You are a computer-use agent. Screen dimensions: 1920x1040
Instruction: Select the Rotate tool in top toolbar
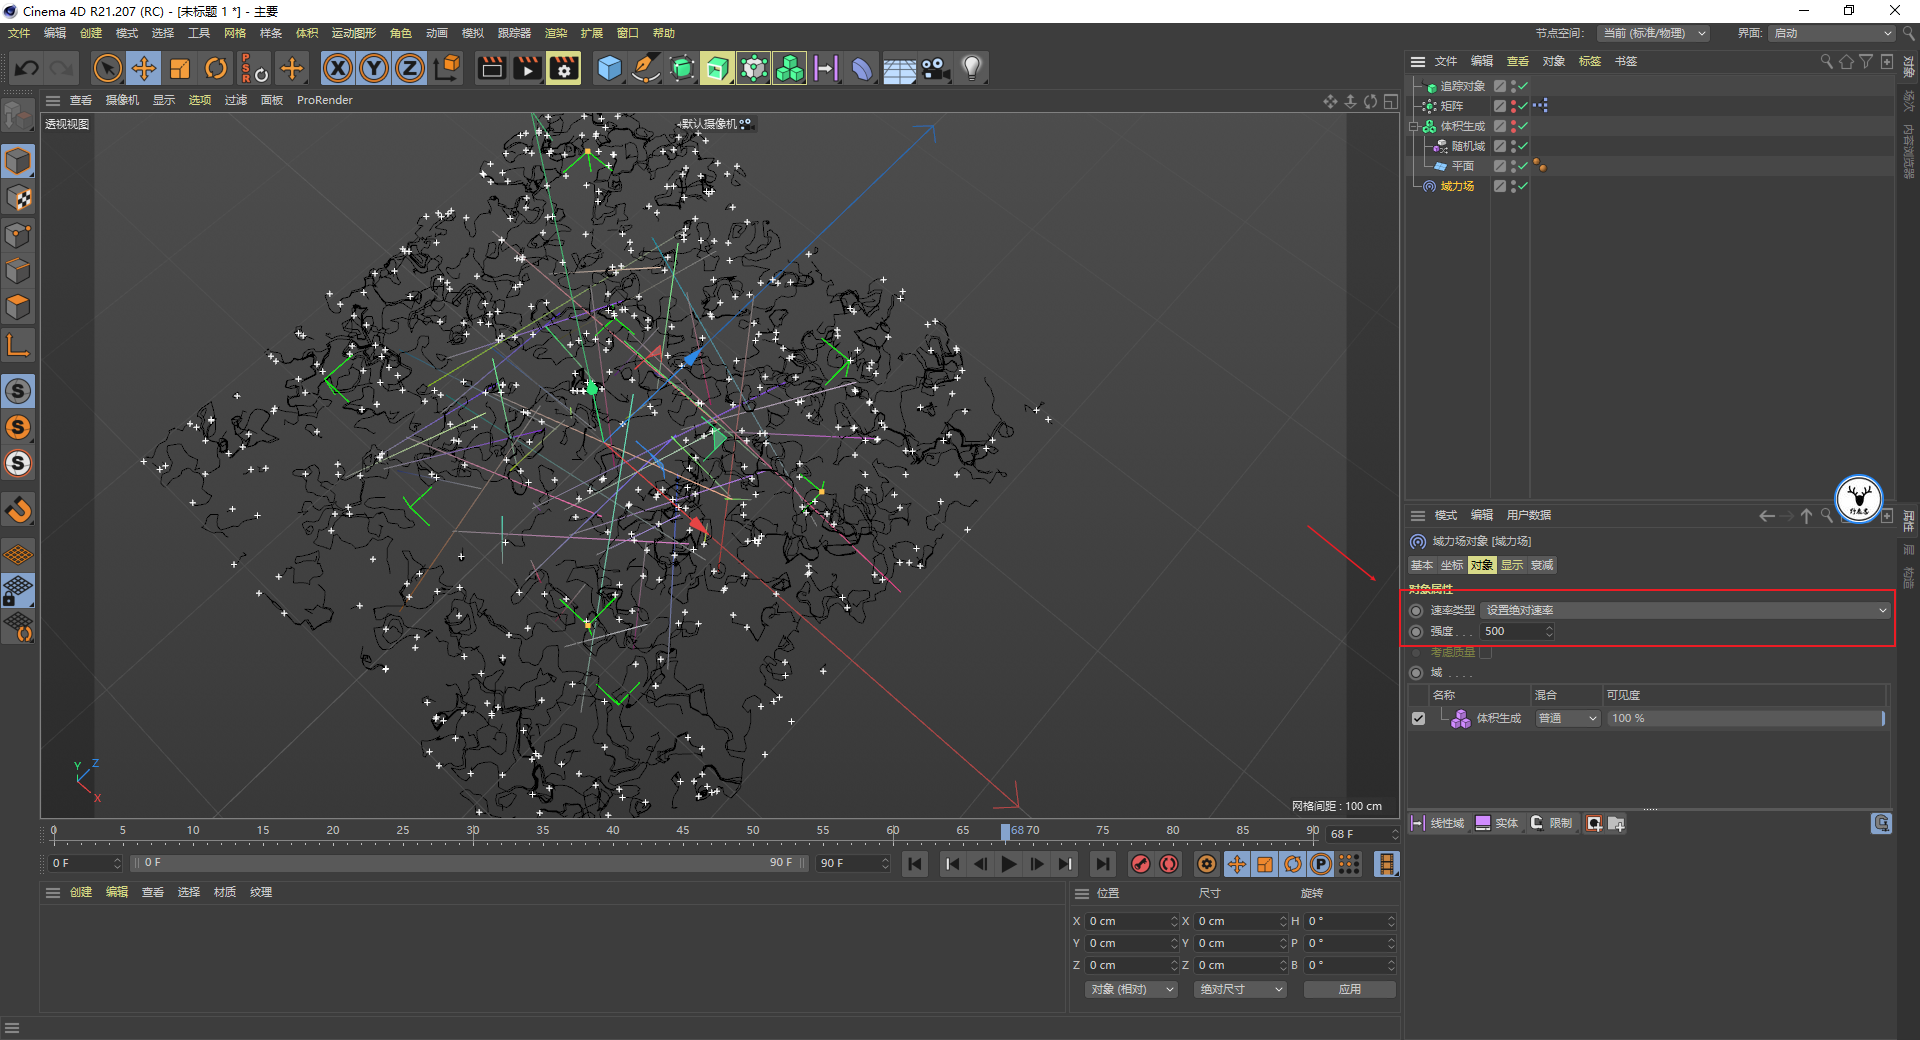pyautogui.click(x=216, y=68)
